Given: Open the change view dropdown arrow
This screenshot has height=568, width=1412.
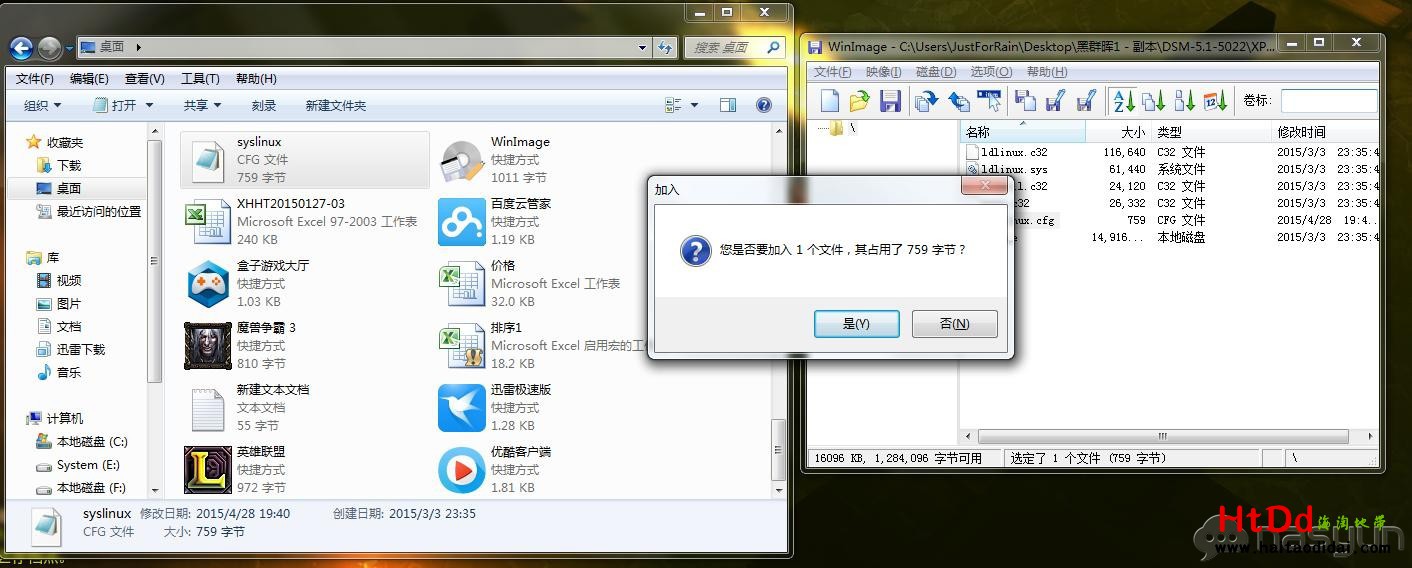Looking at the screenshot, I should pyautogui.click(x=695, y=105).
